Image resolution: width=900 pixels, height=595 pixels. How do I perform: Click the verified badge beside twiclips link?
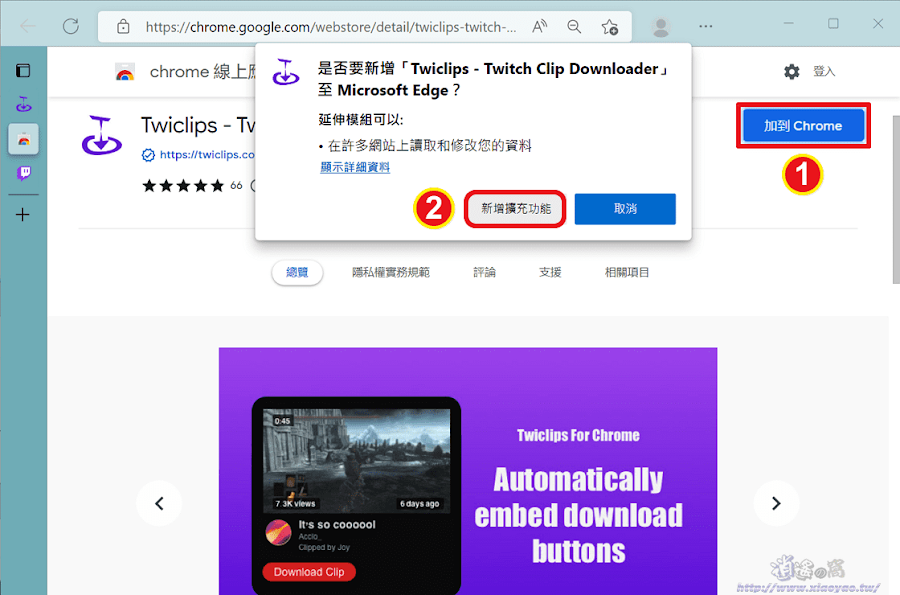click(148, 155)
